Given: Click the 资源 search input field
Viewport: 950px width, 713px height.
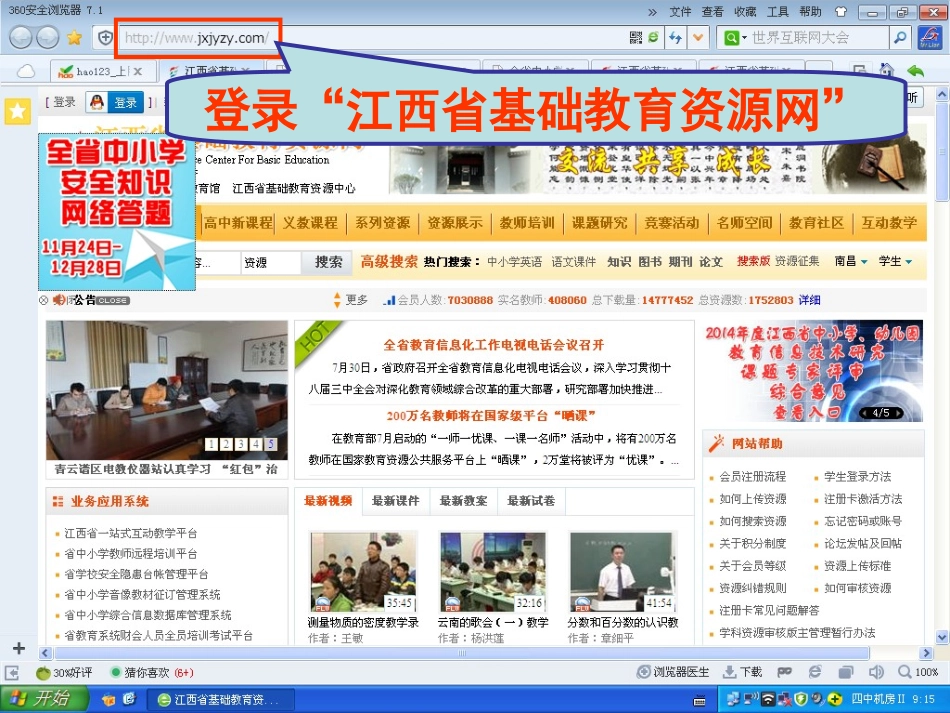Looking at the screenshot, I should point(270,262).
